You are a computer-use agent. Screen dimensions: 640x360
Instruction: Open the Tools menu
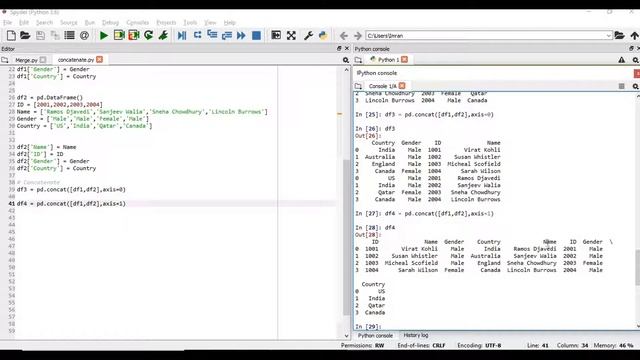(x=190, y=22)
